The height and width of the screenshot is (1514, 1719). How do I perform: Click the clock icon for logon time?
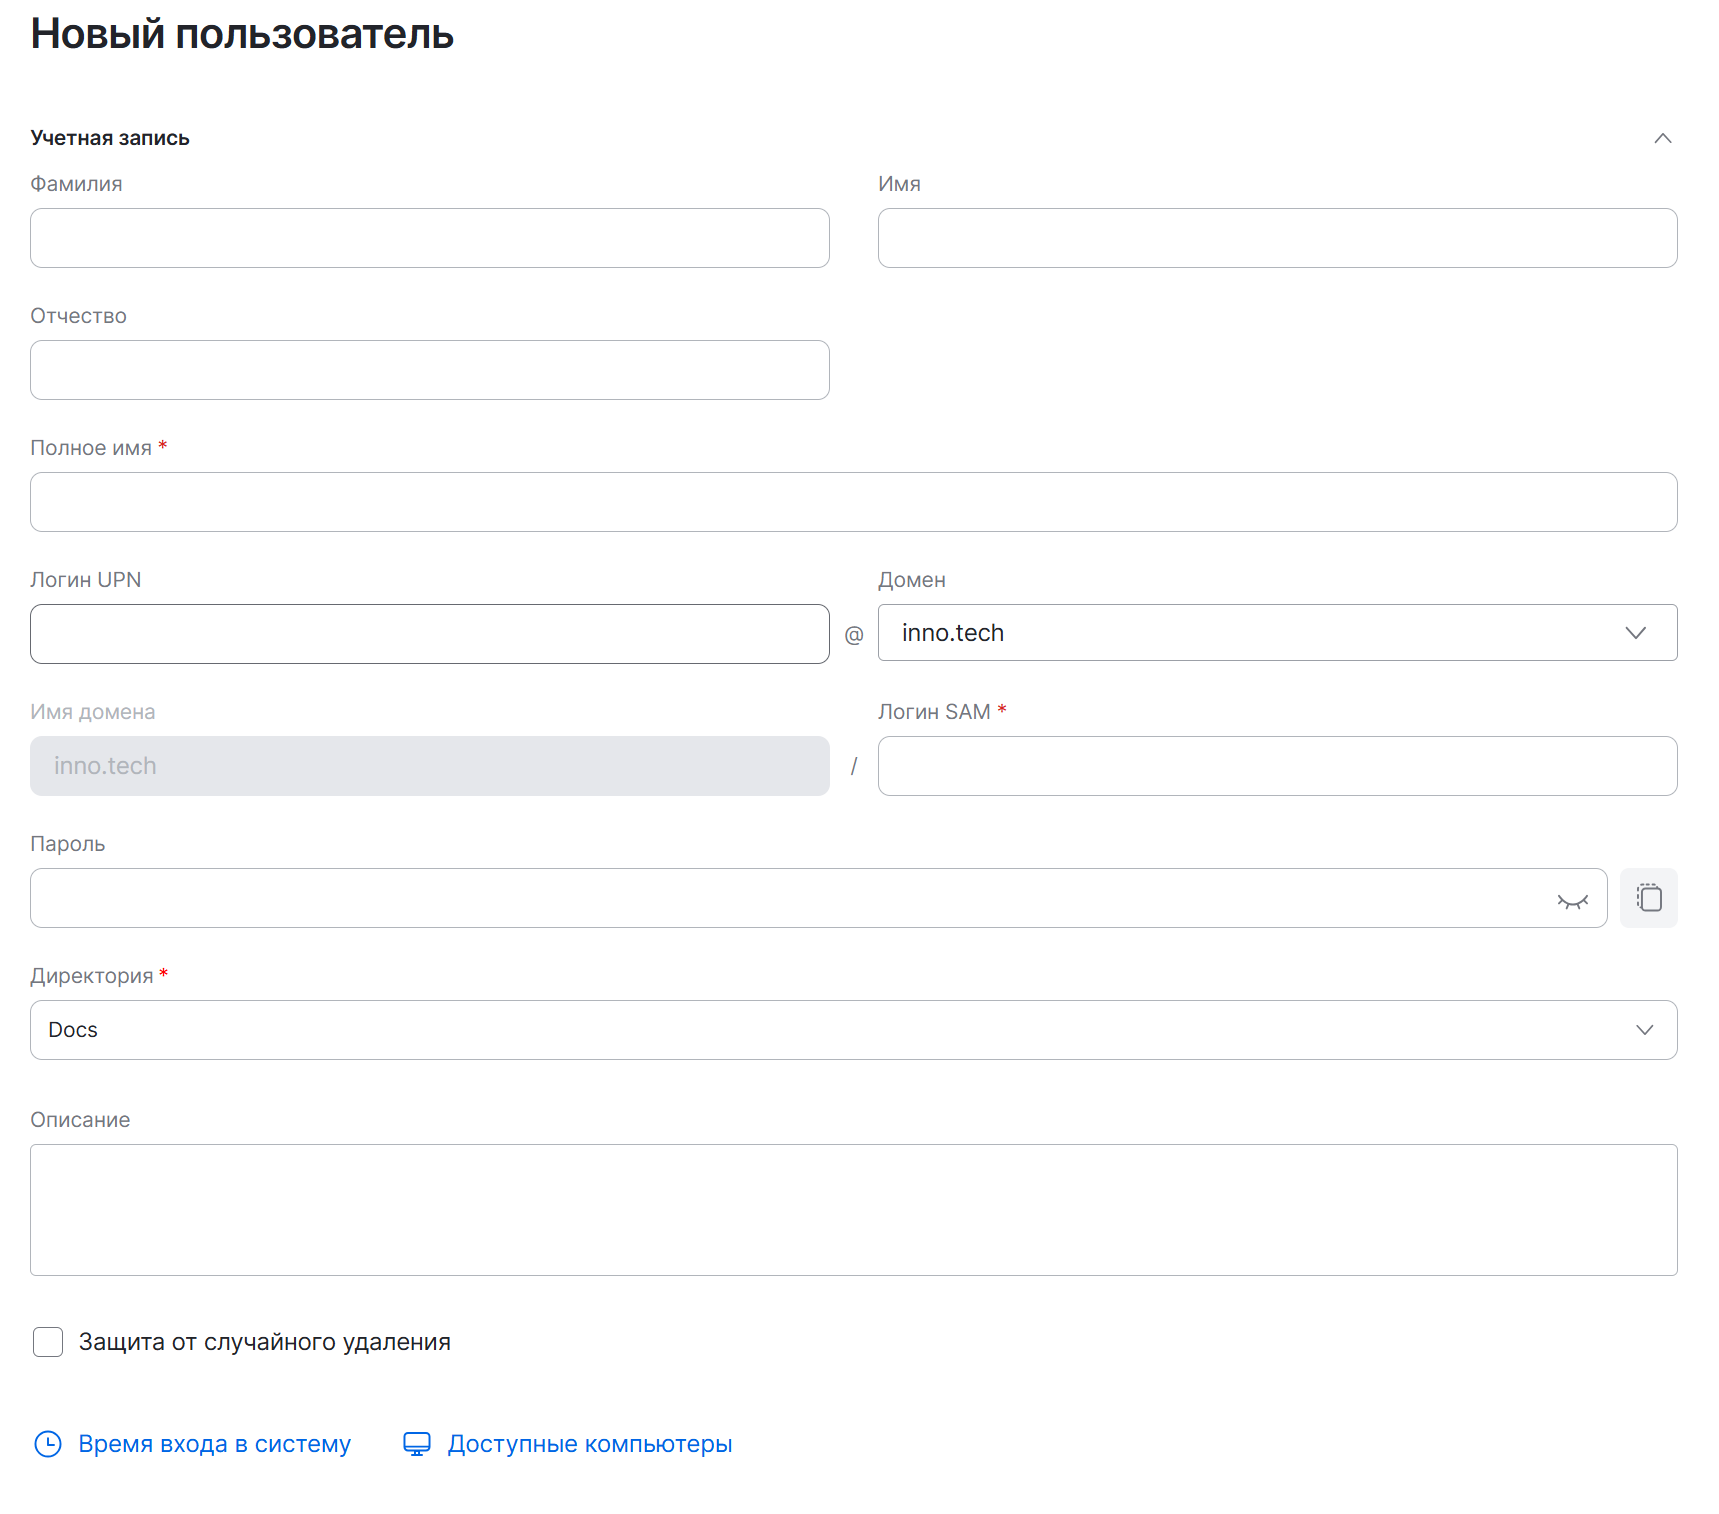(48, 1444)
